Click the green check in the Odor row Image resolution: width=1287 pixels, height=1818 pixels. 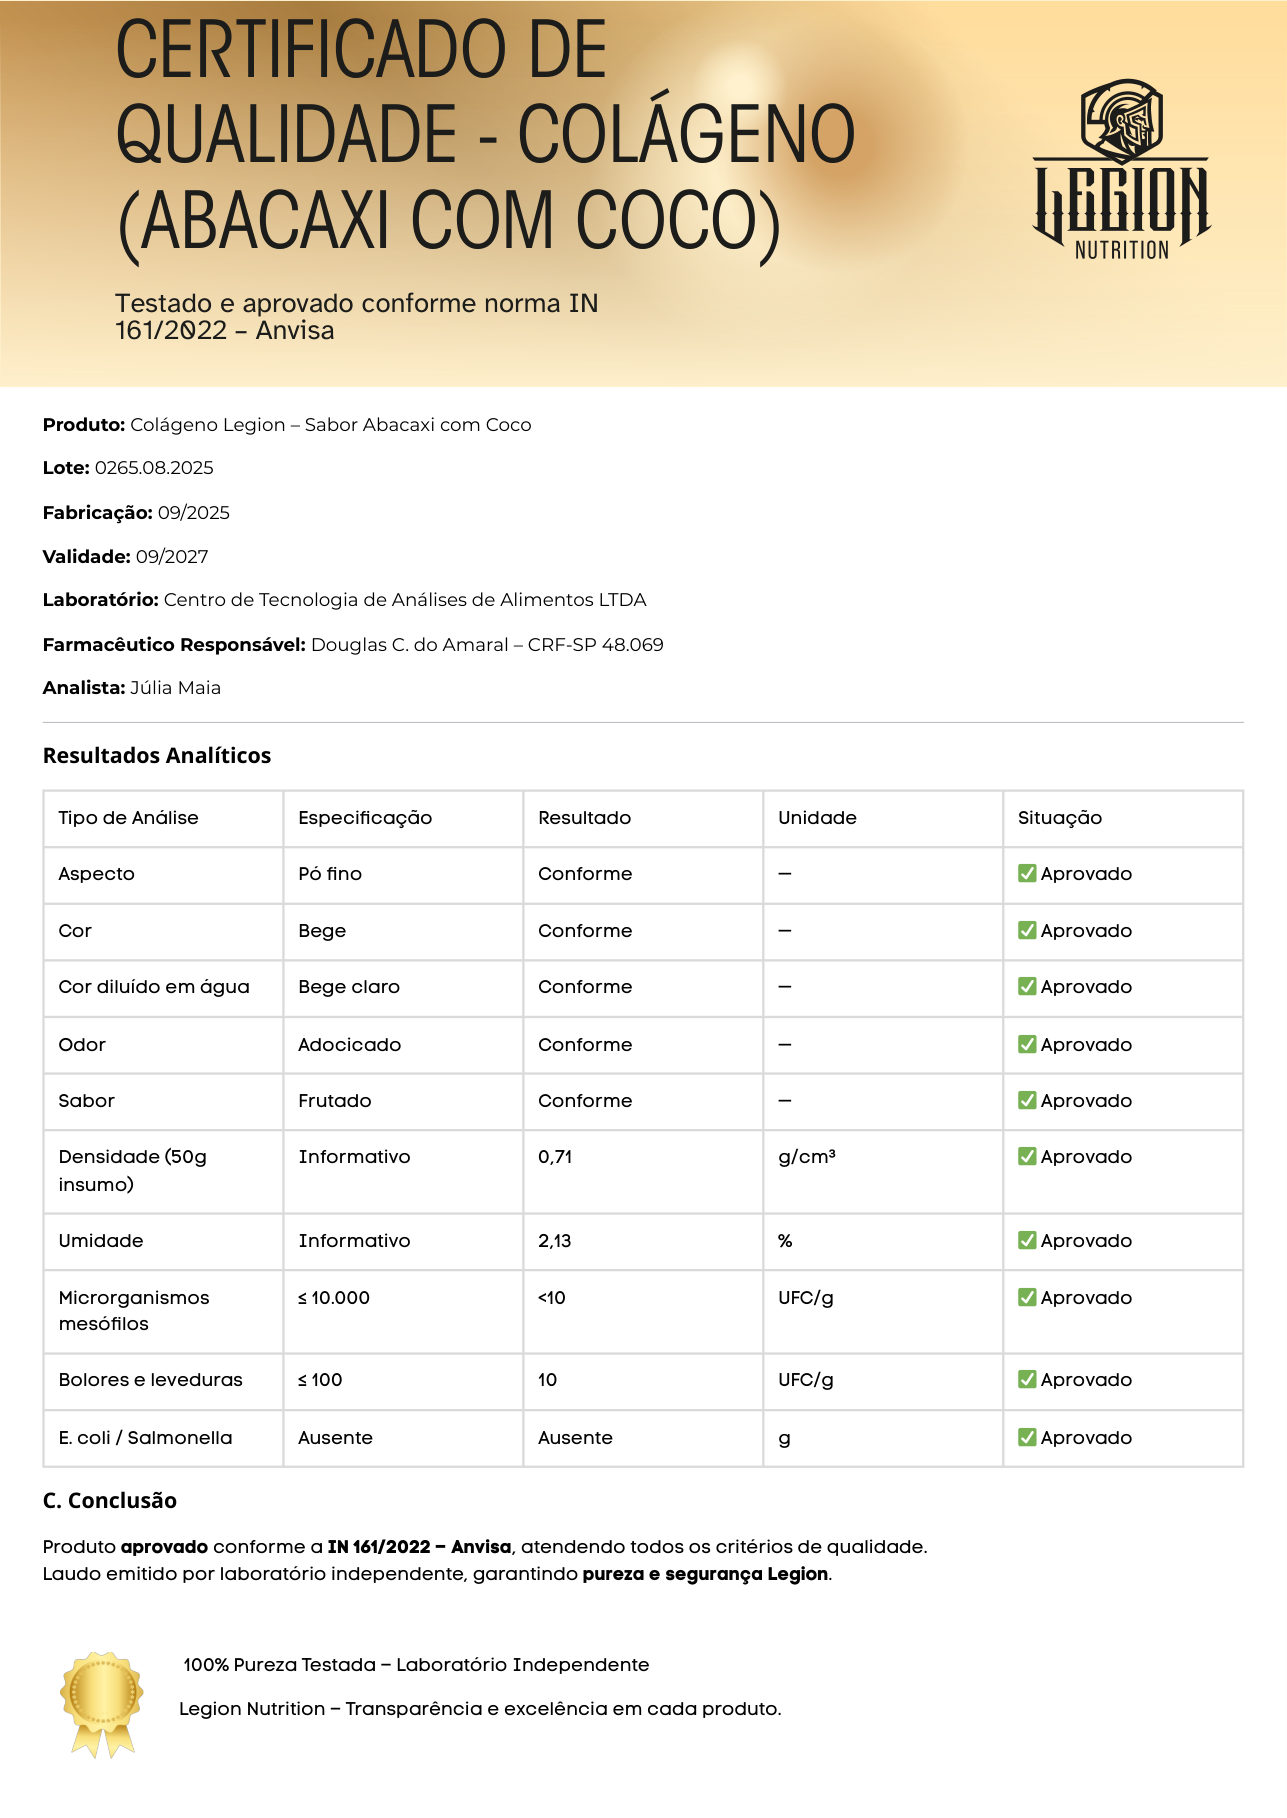click(1027, 1044)
